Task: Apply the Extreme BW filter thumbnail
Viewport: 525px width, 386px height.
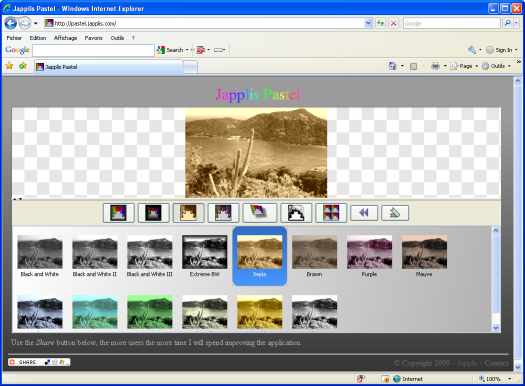Action: coord(205,256)
